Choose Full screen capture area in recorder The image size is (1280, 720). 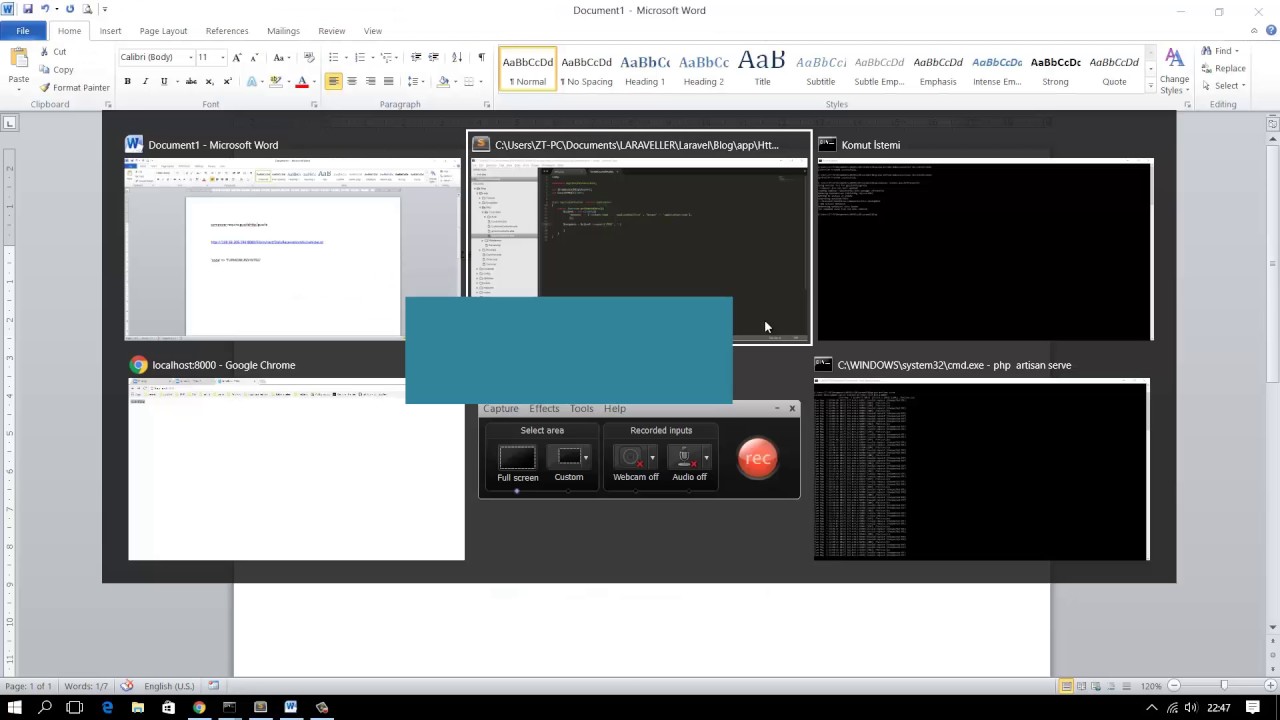(518, 458)
